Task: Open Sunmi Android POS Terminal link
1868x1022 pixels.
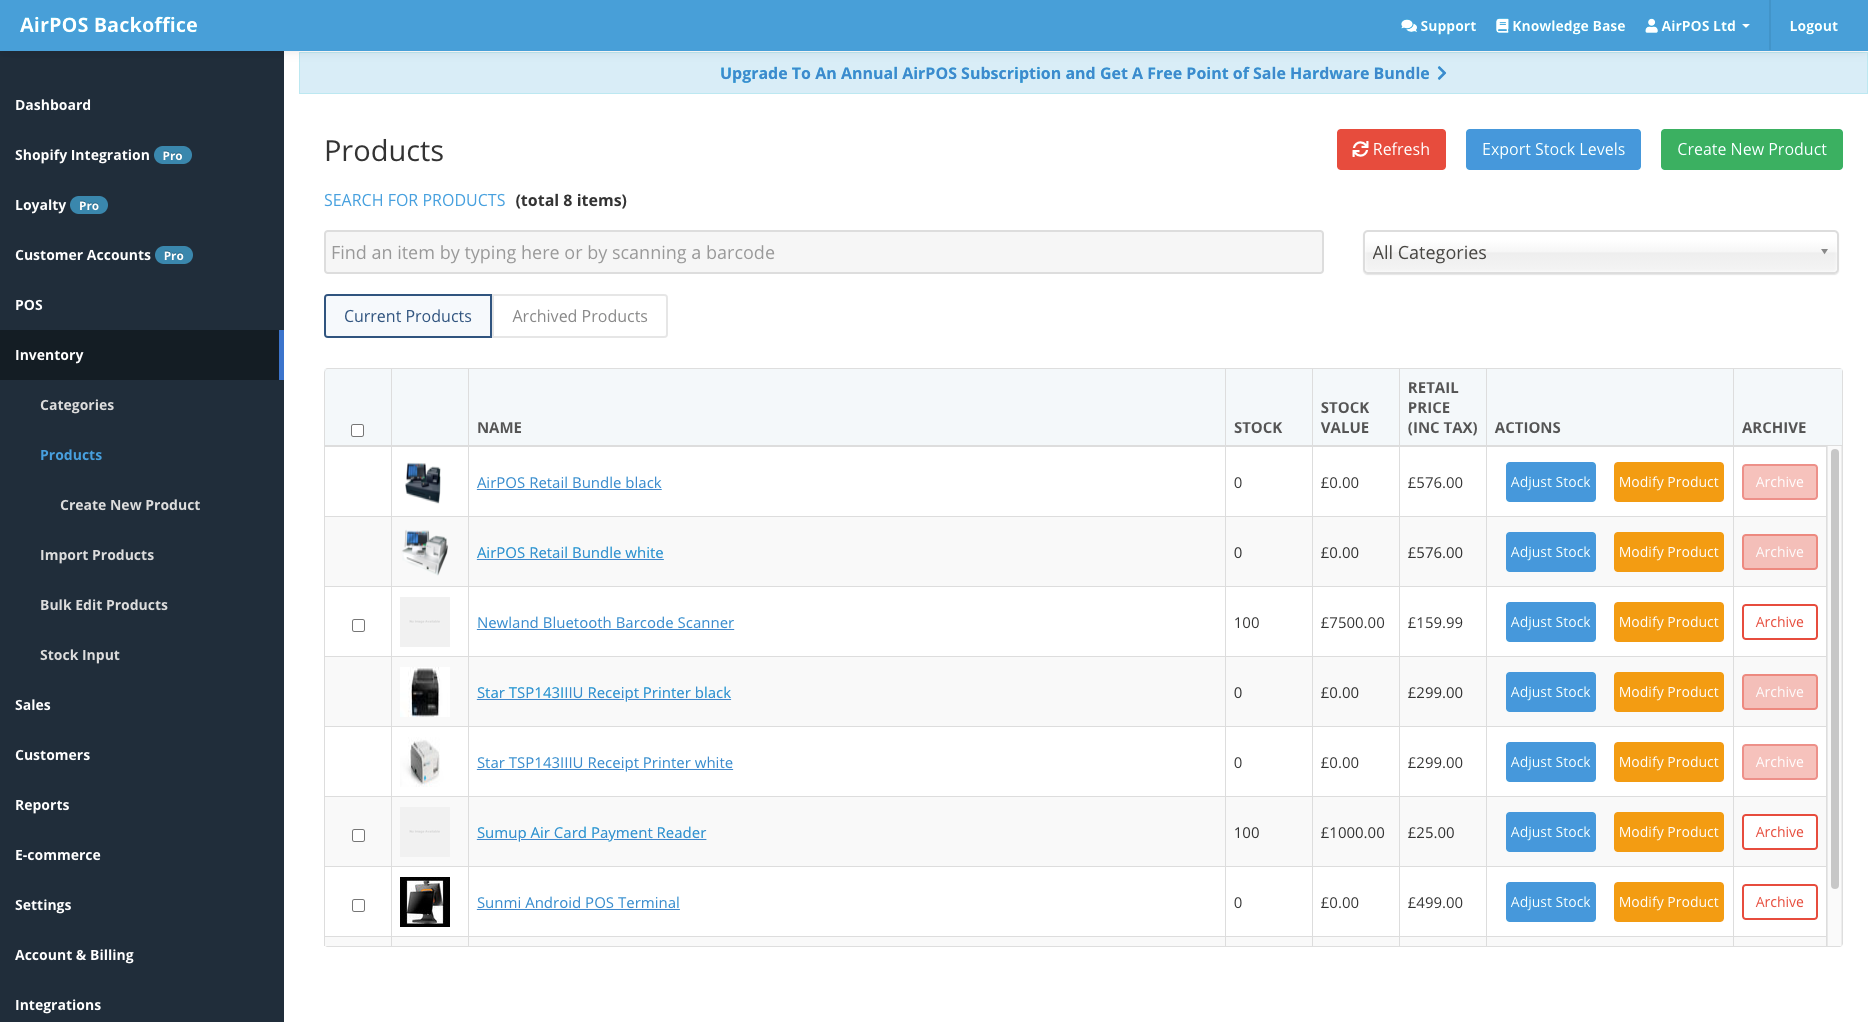Action: pos(578,903)
